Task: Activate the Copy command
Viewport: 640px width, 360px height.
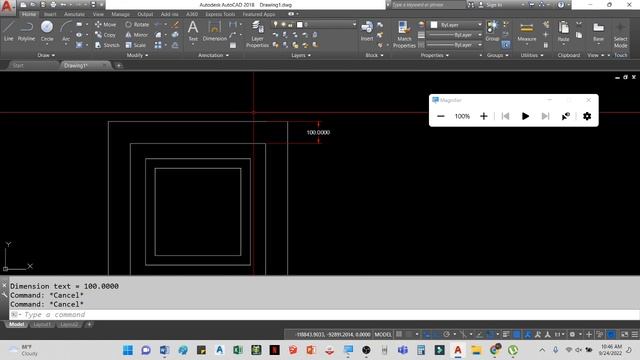Action: pyautogui.click(x=105, y=35)
